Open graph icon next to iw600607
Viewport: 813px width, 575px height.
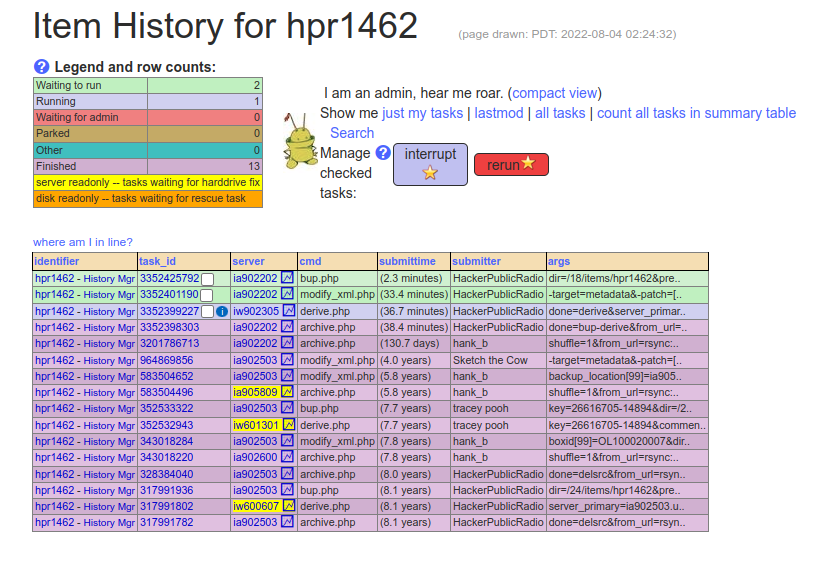point(289,506)
